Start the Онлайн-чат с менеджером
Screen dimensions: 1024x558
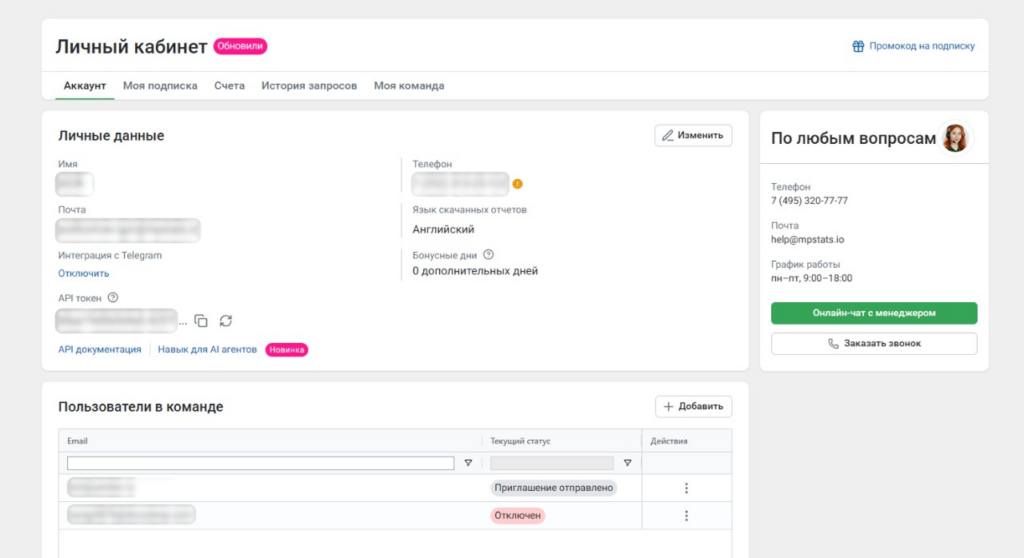click(x=874, y=313)
